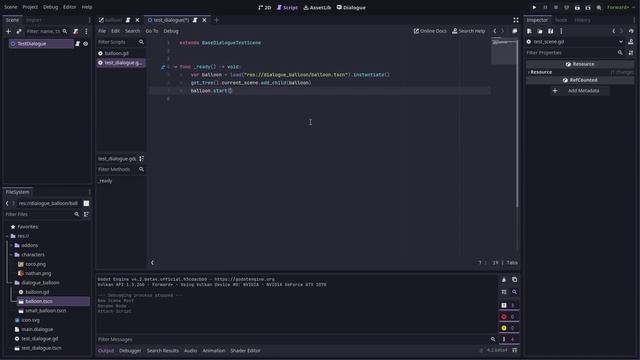This screenshot has height=360, width=640.
Task: Switch to the Import tab
Action: click(x=34, y=20)
